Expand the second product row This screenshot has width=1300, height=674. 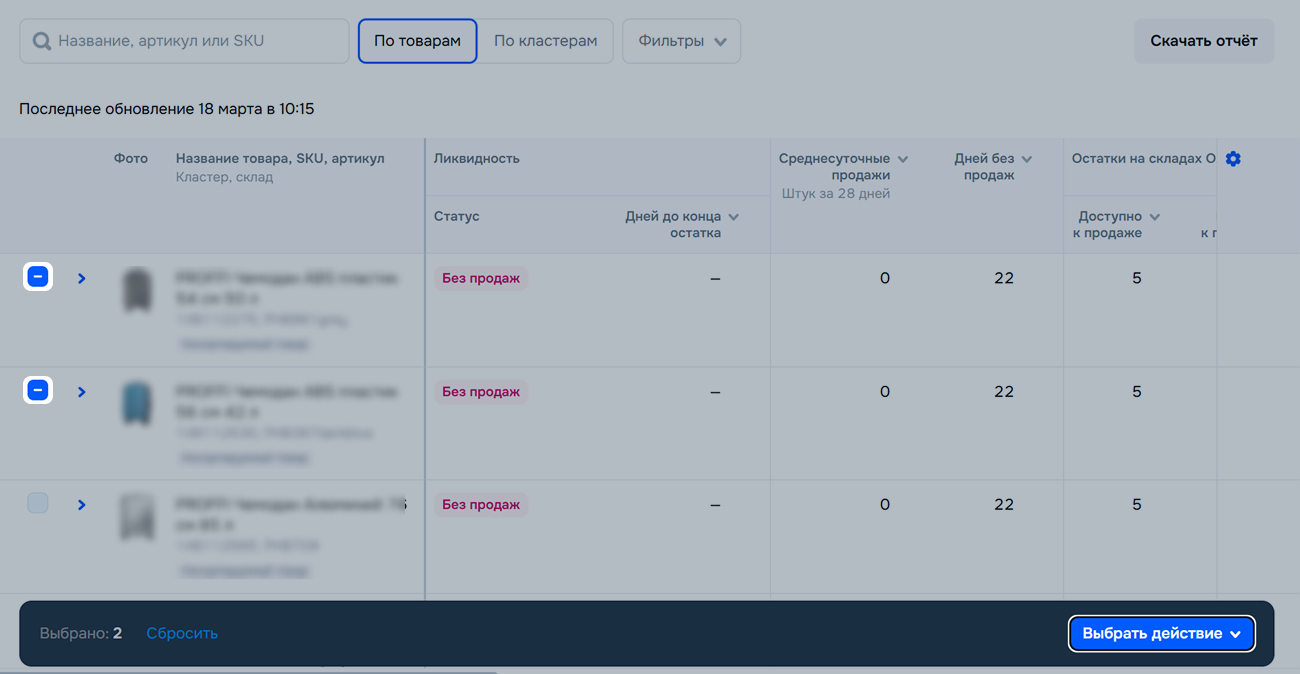click(x=82, y=392)
